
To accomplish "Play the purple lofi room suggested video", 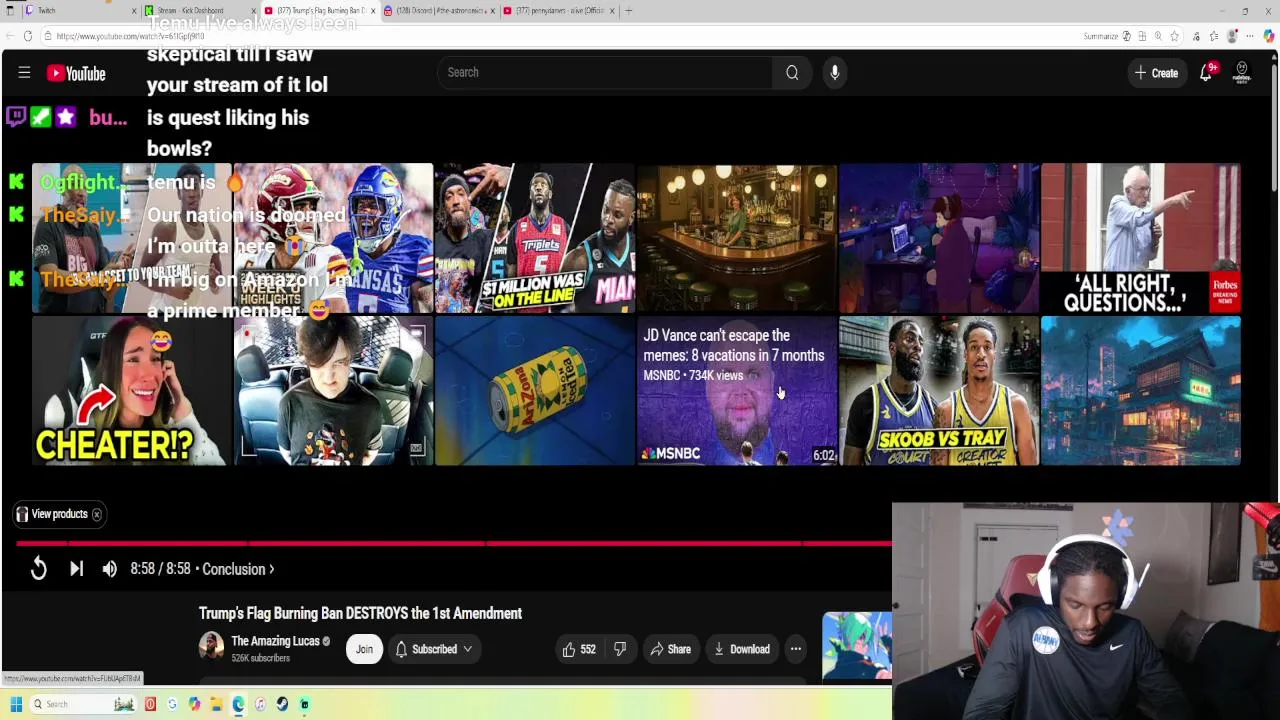I will 939,239.
